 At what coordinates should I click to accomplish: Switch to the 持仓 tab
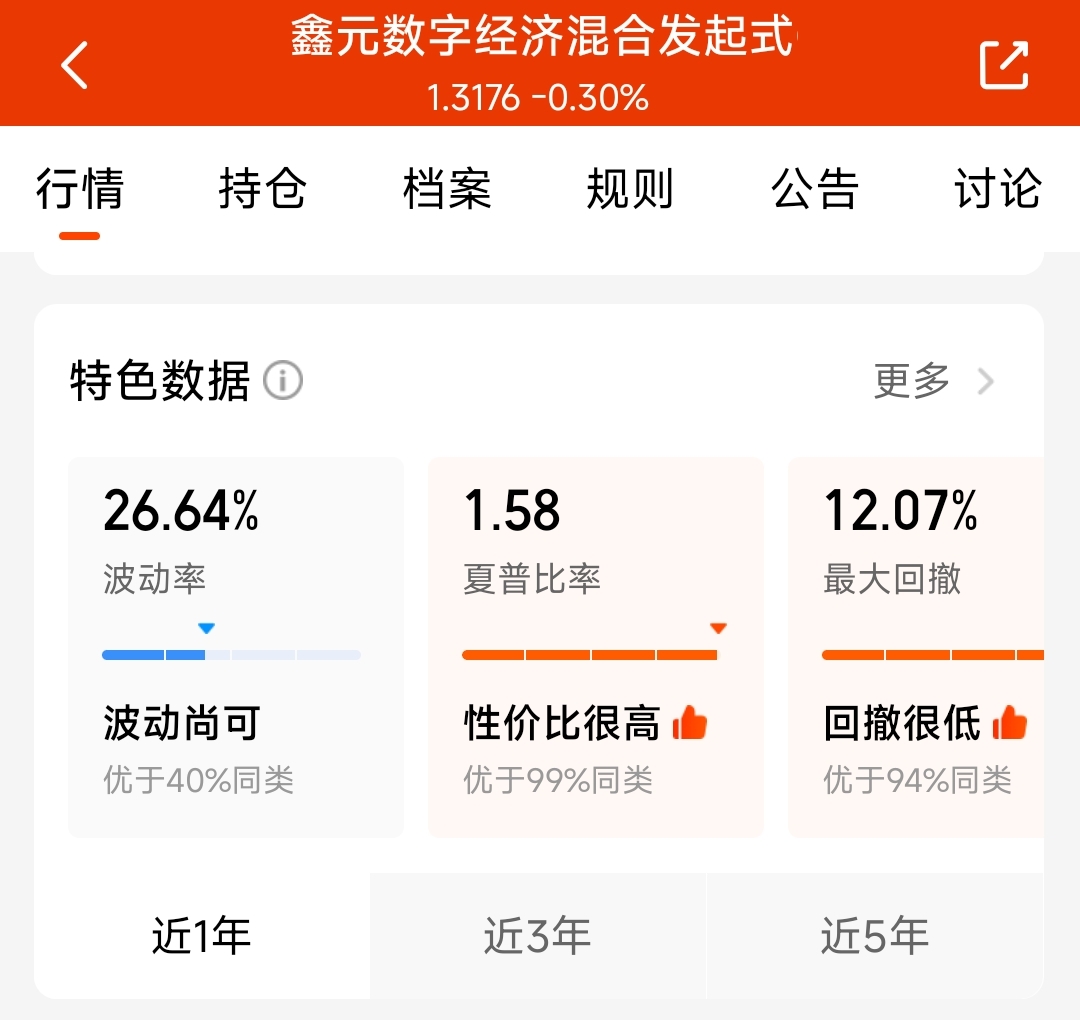point(262,189)
